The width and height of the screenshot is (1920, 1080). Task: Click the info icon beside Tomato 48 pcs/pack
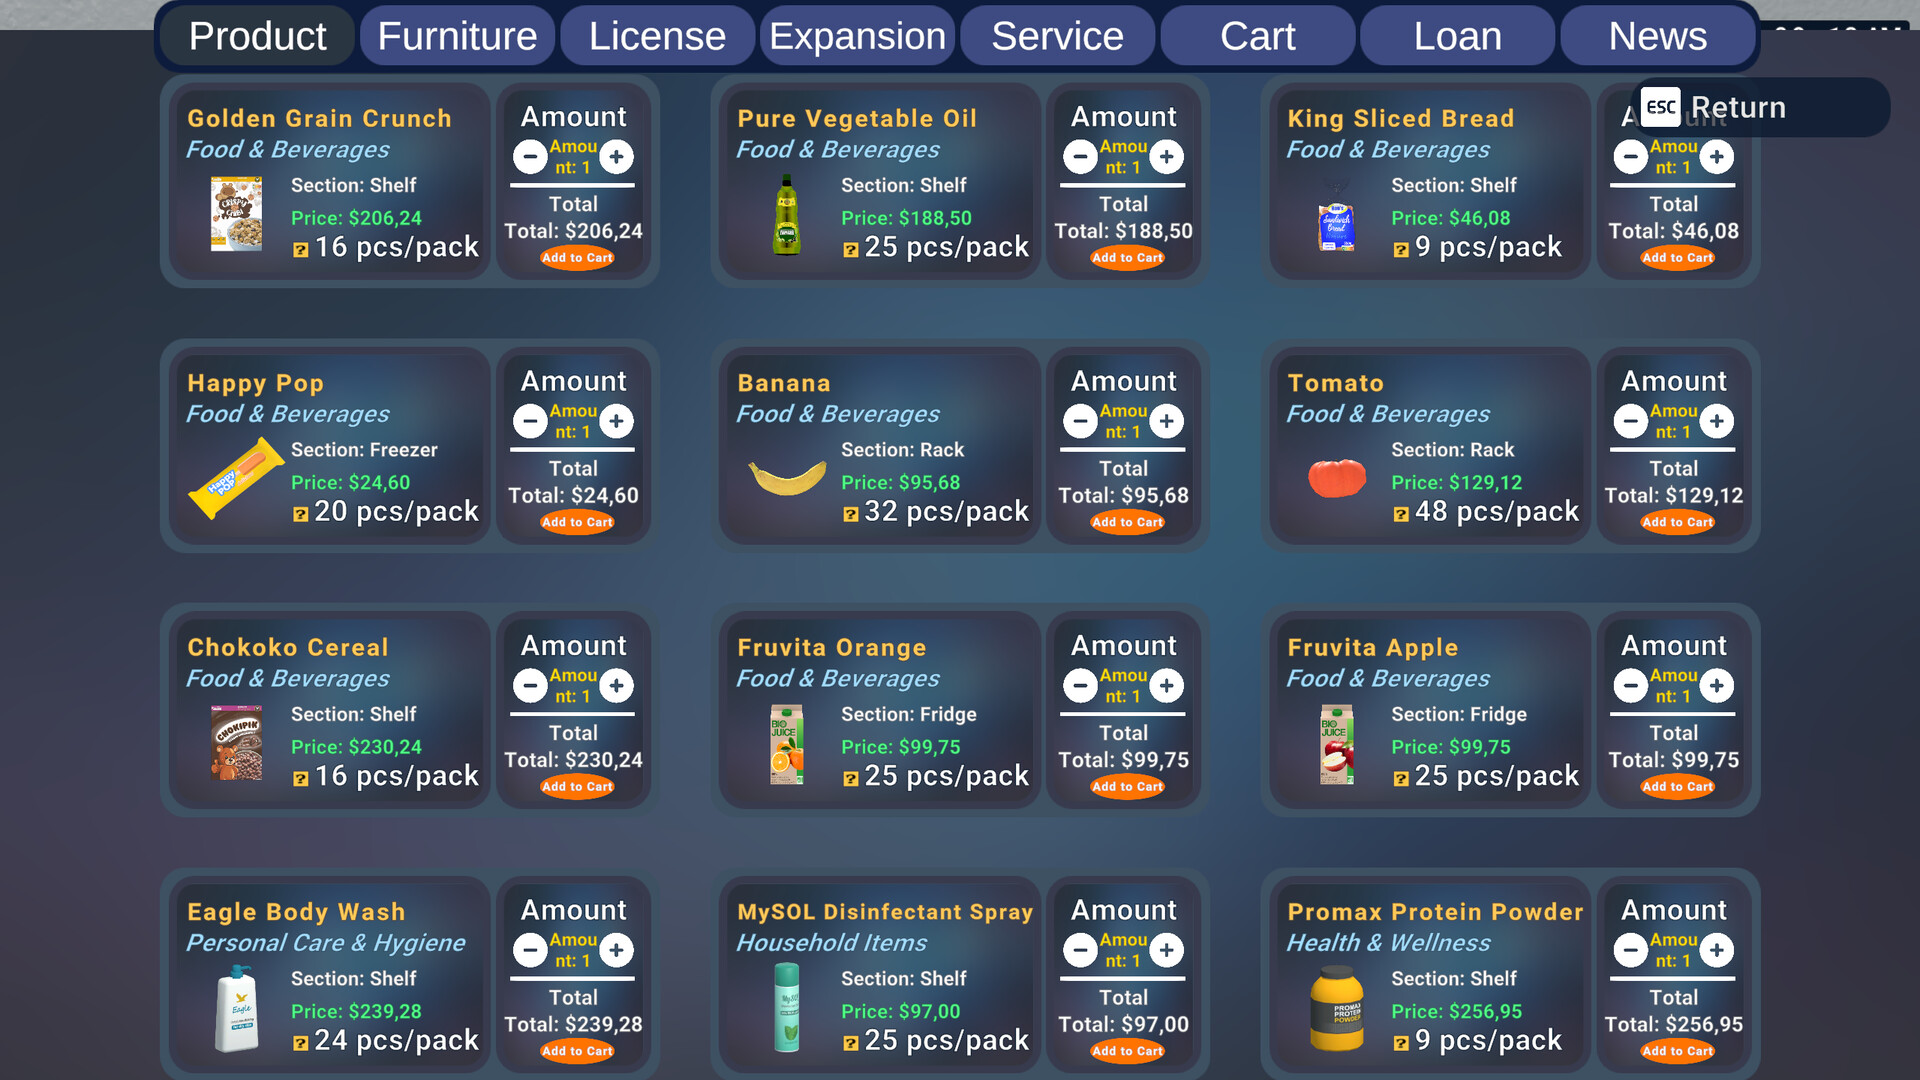(x=1399, y=513)
